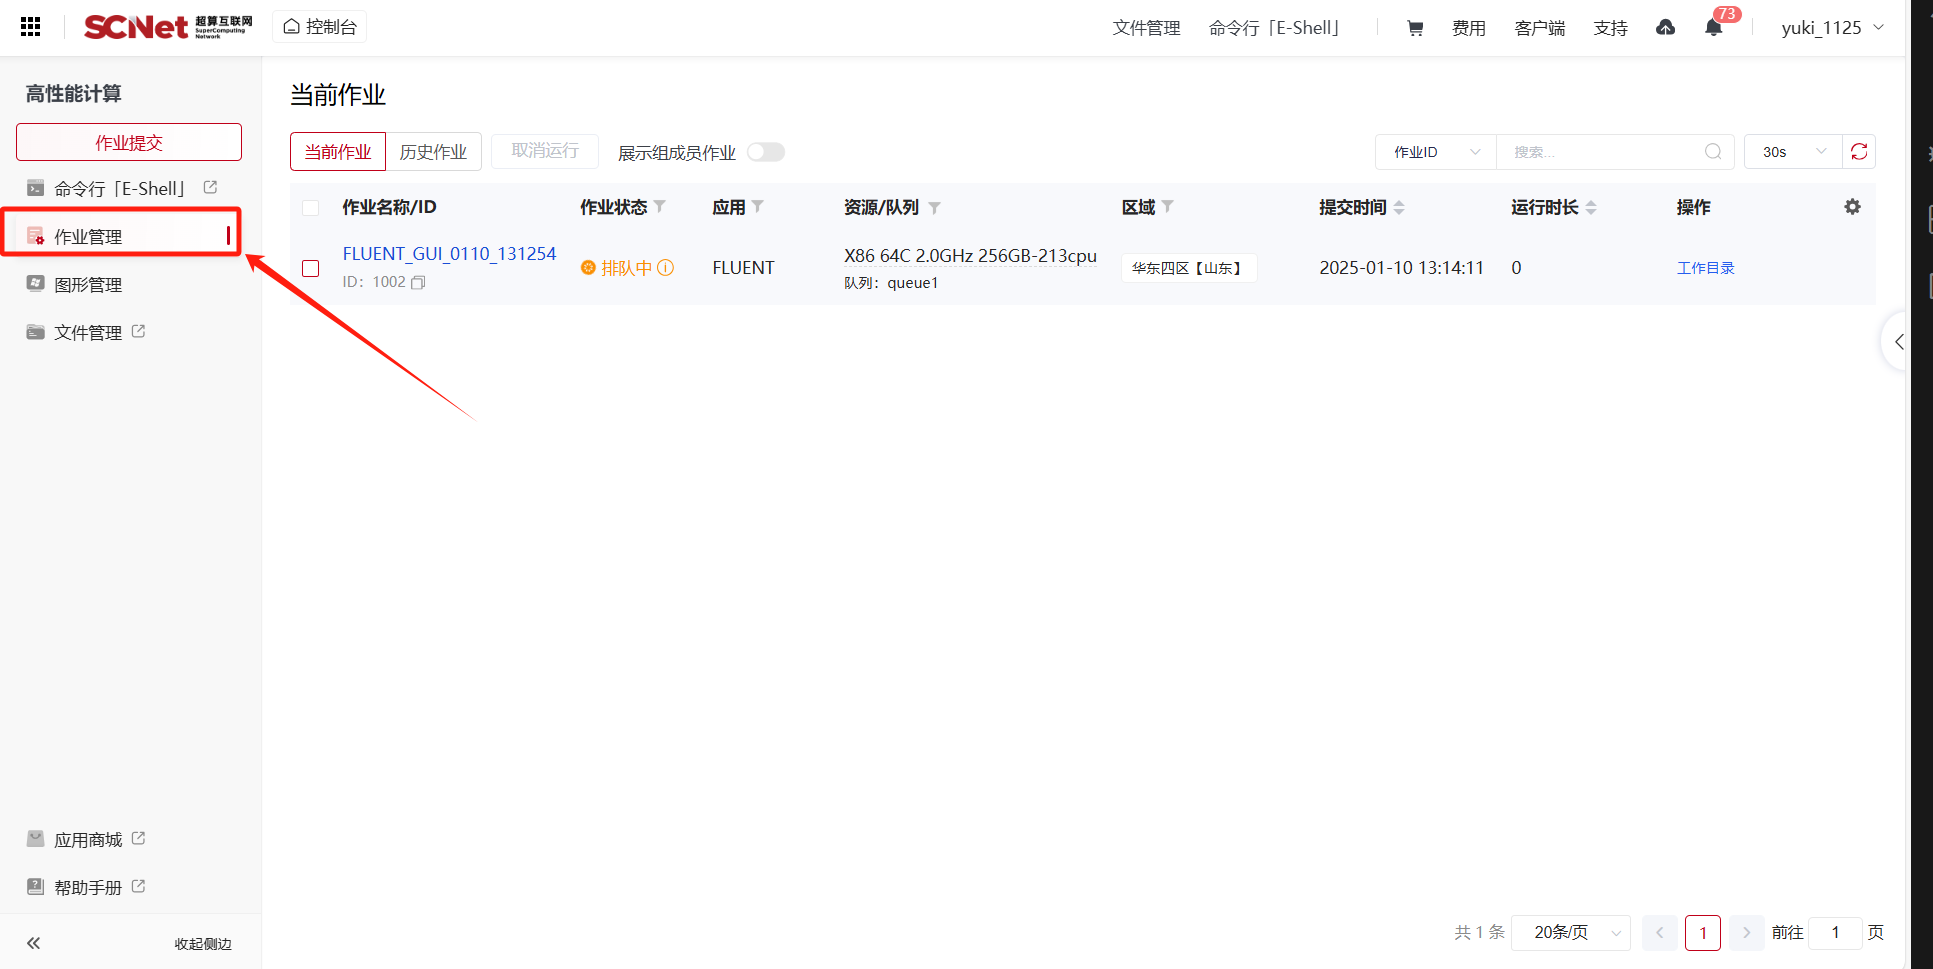This screenshot has height=969, width=1933.
Task: Open the 20条/页 page size dropdown
Action: (x=1571, y=932)
